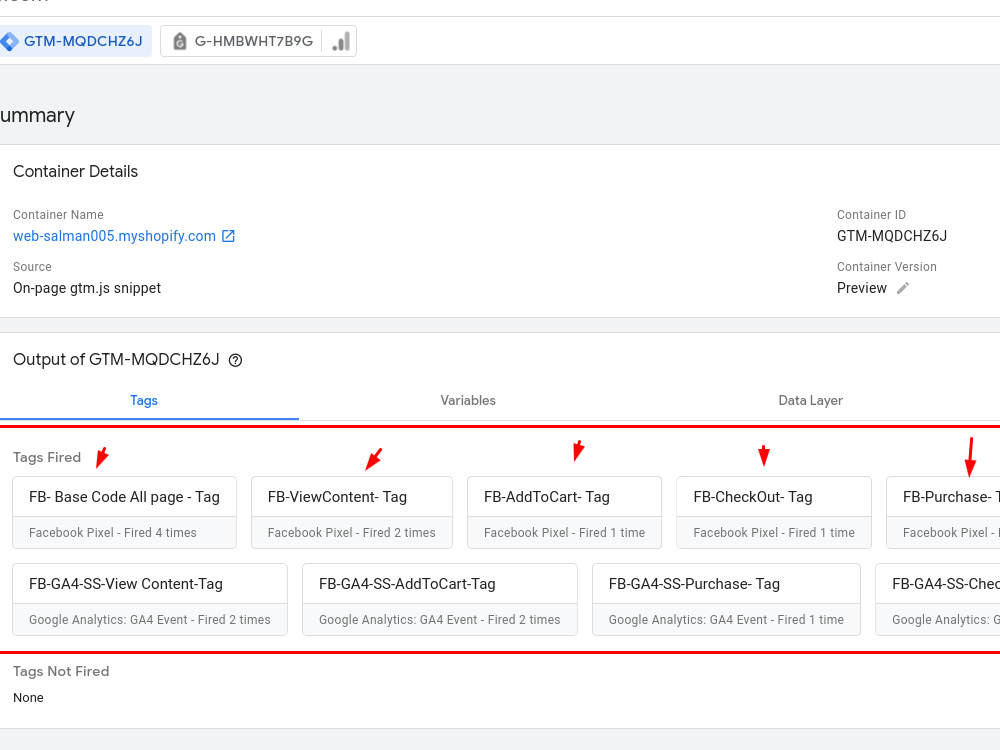Image resolution: width=1000 pixels, height=750 pixels.
Task: Click the 'Preview' container version text
Action: 862,288
